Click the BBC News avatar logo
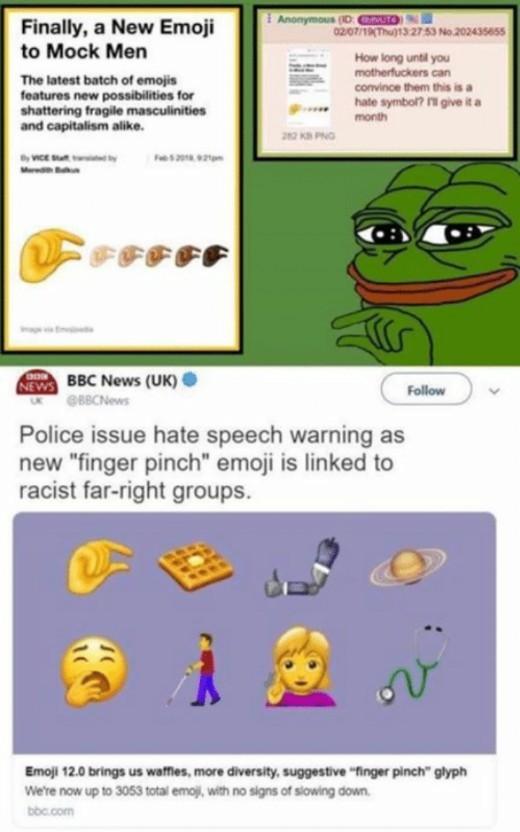 [x=36, y=386]
